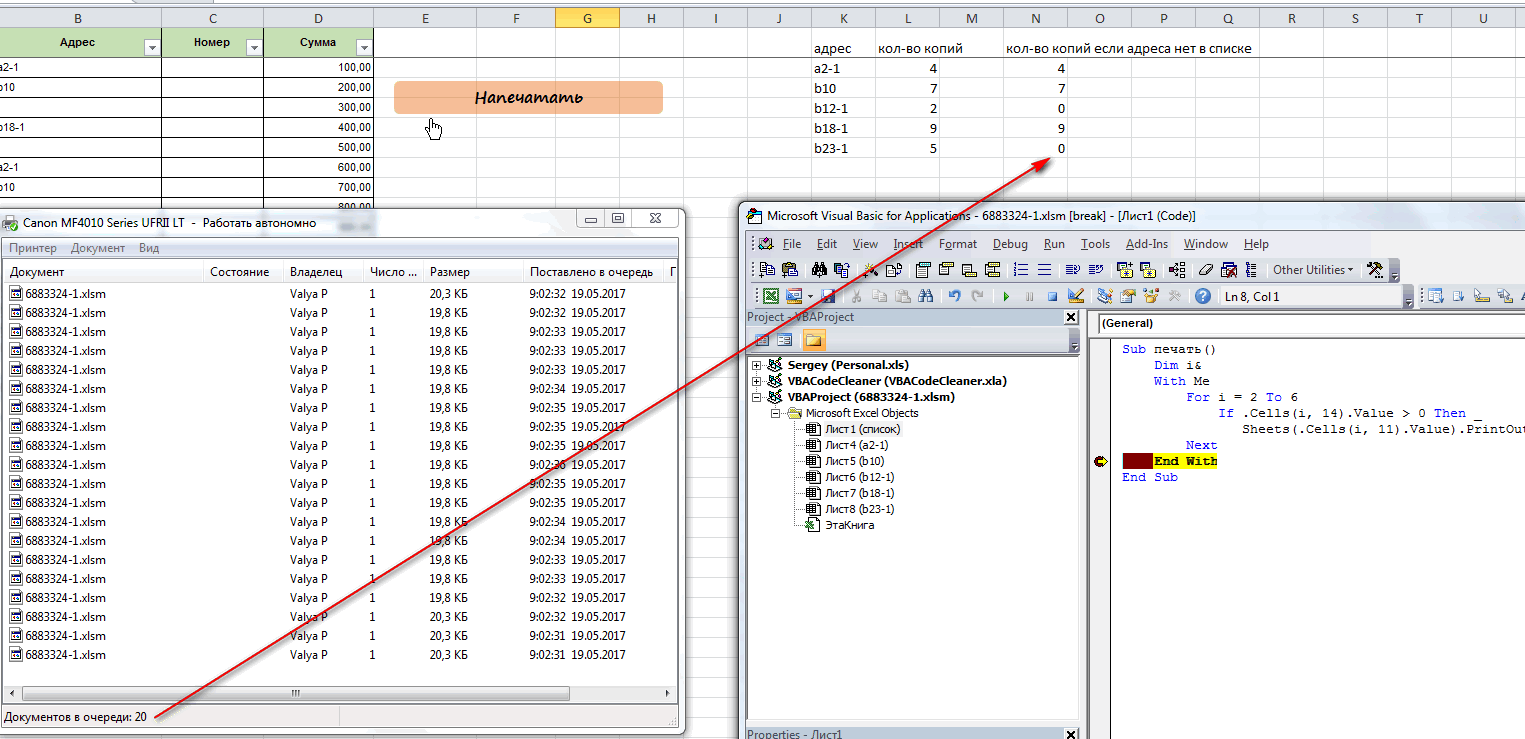Click the horizontal scrollbar in printer queue window

(x=295, y=693)
